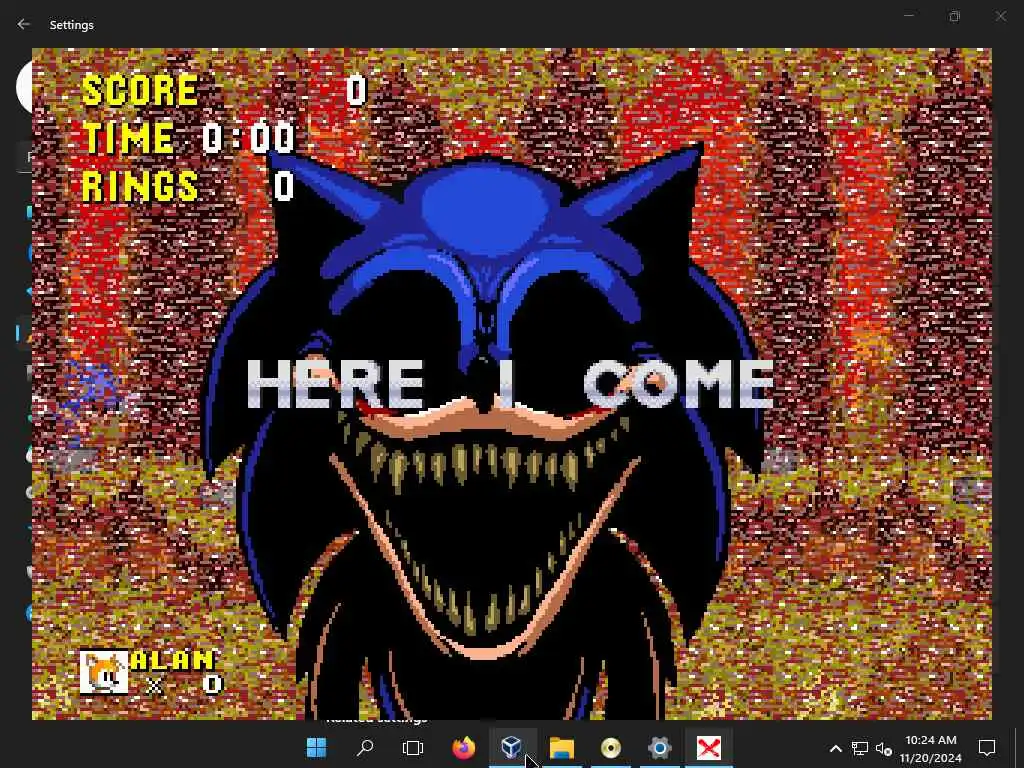This screenshot has height=768, width=1024.
Task: Open Task View from the taskbar
Action: click(413, 747)
